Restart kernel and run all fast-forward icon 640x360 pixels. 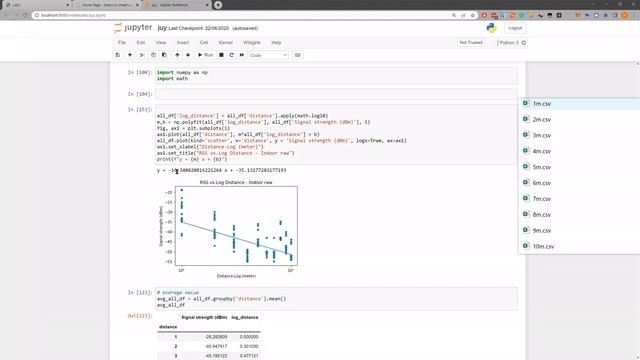click(242, 55)
